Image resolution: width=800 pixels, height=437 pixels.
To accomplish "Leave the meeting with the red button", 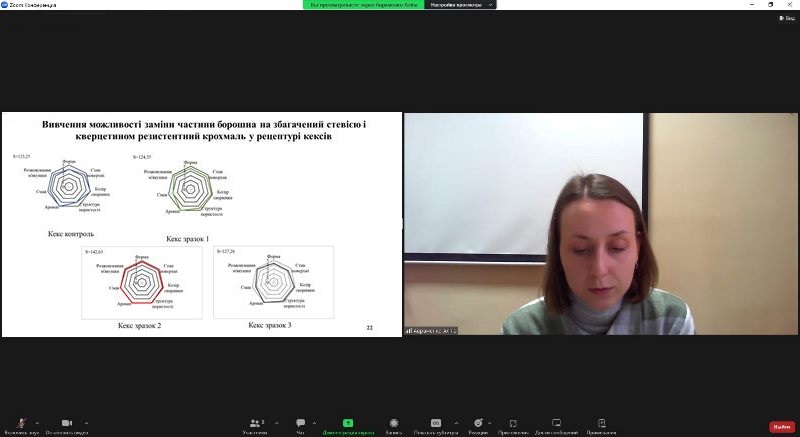I will pos(782,426).
